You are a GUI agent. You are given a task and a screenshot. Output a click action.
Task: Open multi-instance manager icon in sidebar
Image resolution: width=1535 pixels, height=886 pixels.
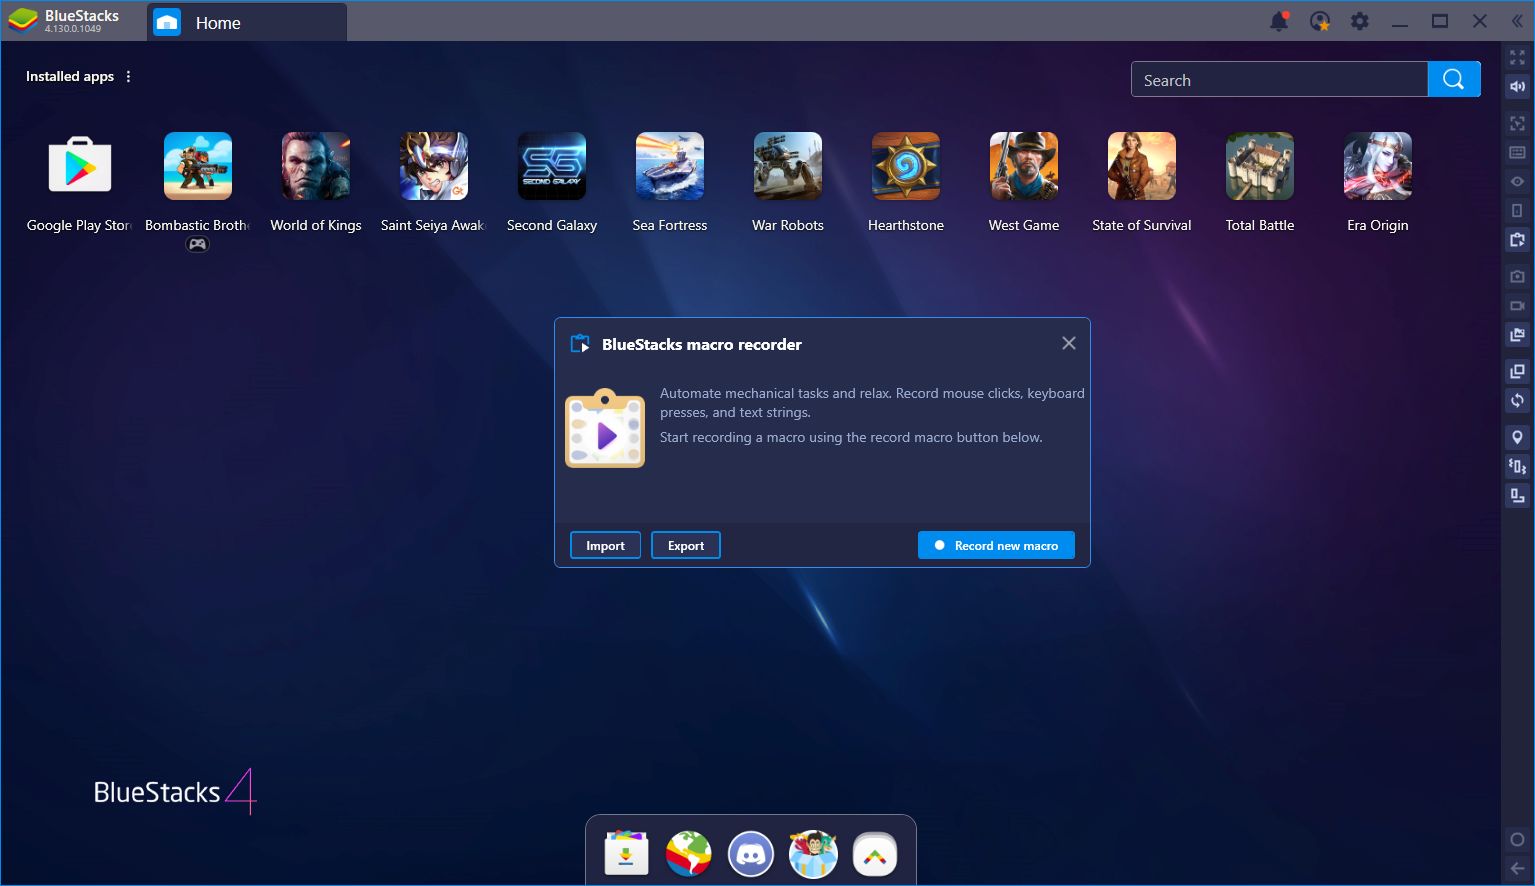[1517, 371]
